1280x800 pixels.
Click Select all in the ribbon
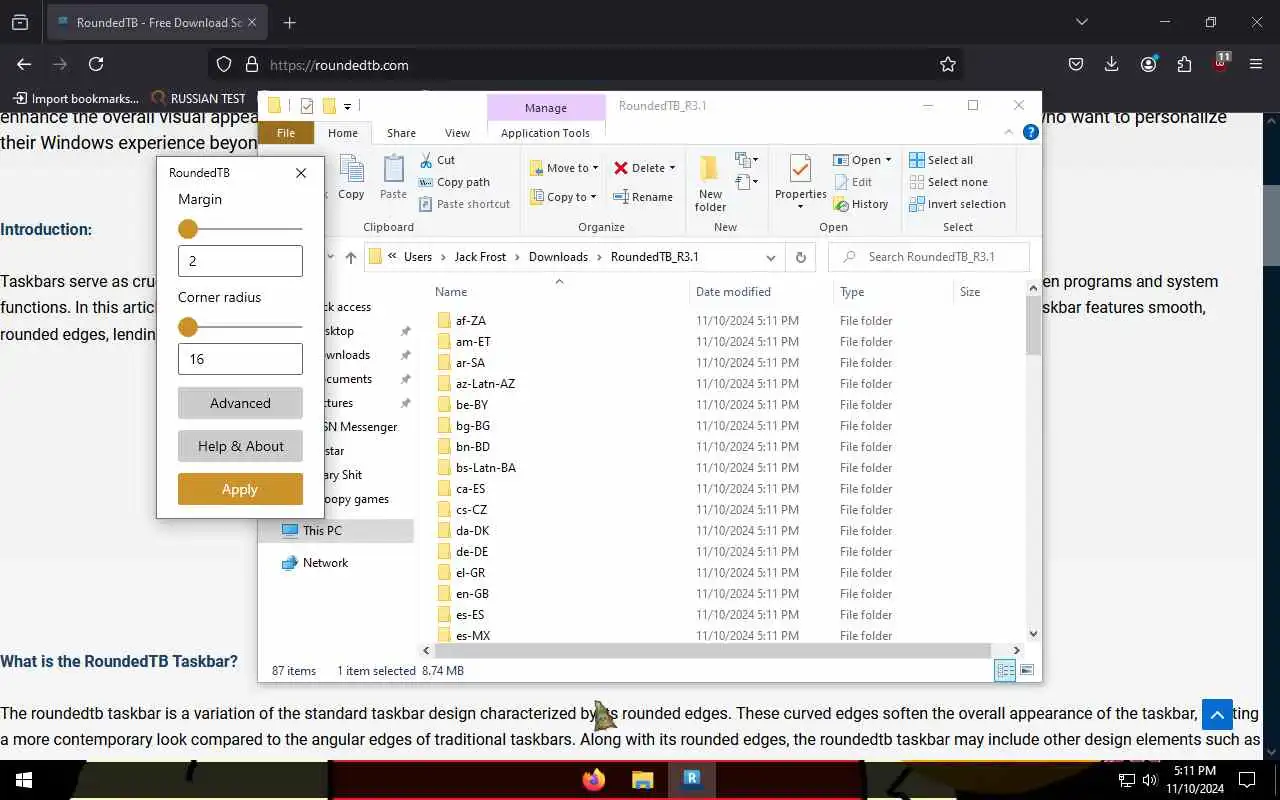point(941,160)
